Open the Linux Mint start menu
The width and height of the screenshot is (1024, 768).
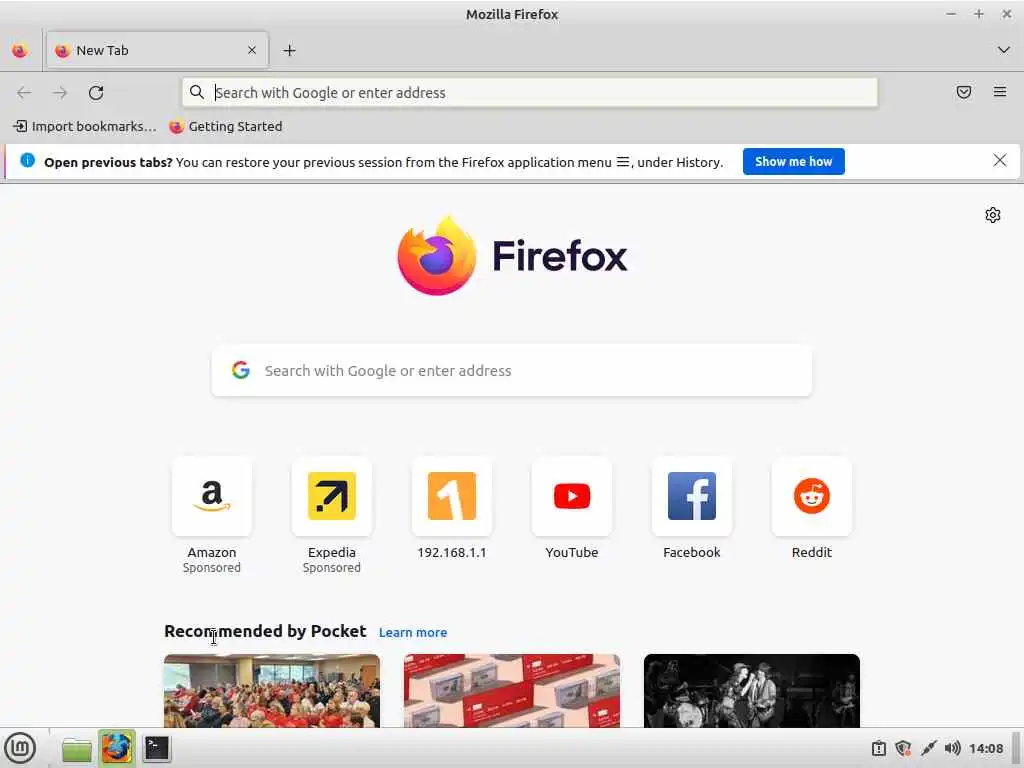click(x=21, y=748)
